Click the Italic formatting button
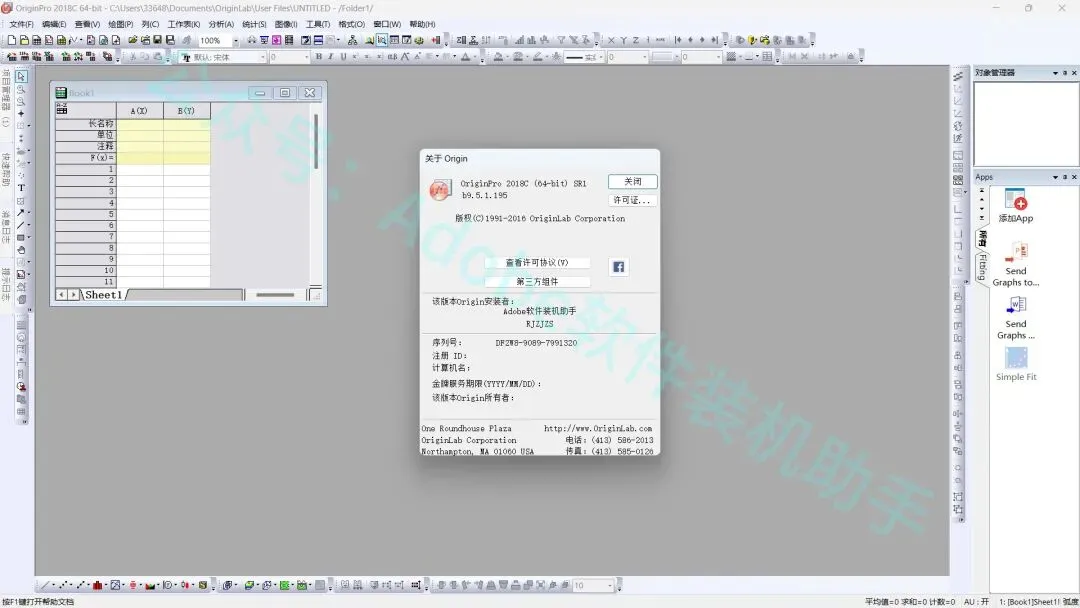1080x608 pixels. click(x=331, y=57)
